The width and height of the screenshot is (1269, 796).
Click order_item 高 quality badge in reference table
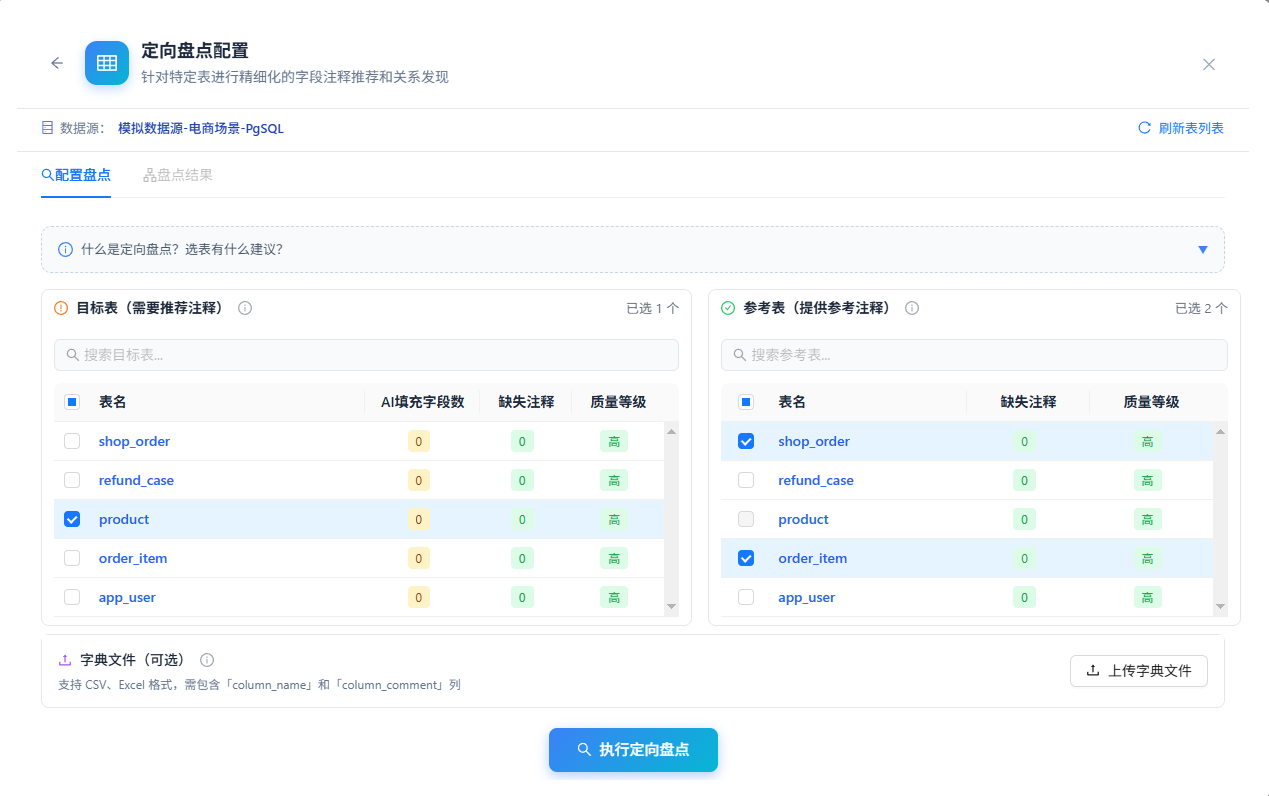pos(1147,558)
